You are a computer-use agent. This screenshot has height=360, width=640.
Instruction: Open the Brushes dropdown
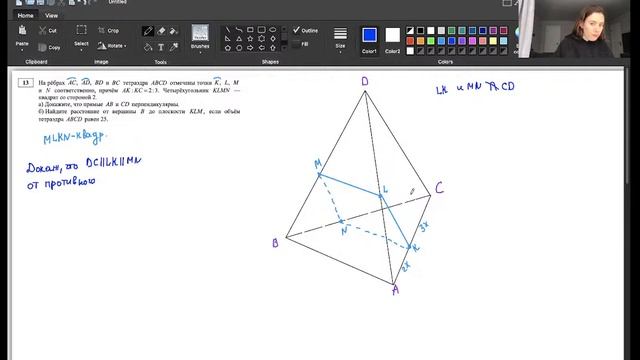pos(200,52)
